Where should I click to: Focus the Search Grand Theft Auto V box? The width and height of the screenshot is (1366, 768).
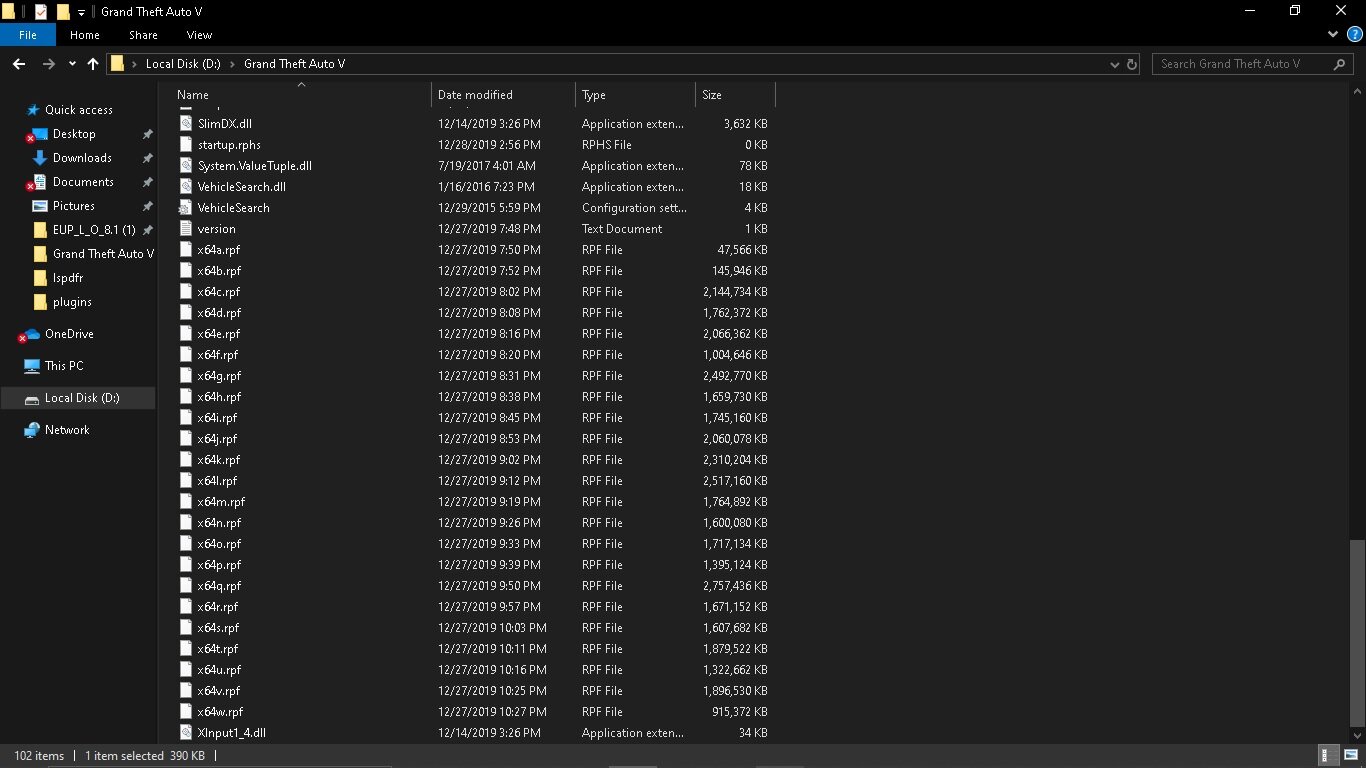(1254, 64)
